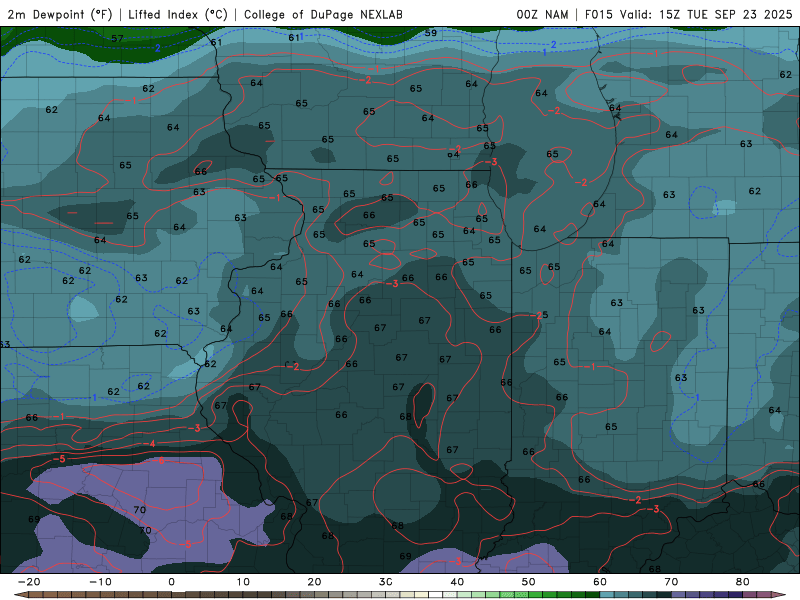Click the 50 label on the color scale
The width and height of the screenshot is (800, 600).
pyautogui.click(x=529, y=582)
